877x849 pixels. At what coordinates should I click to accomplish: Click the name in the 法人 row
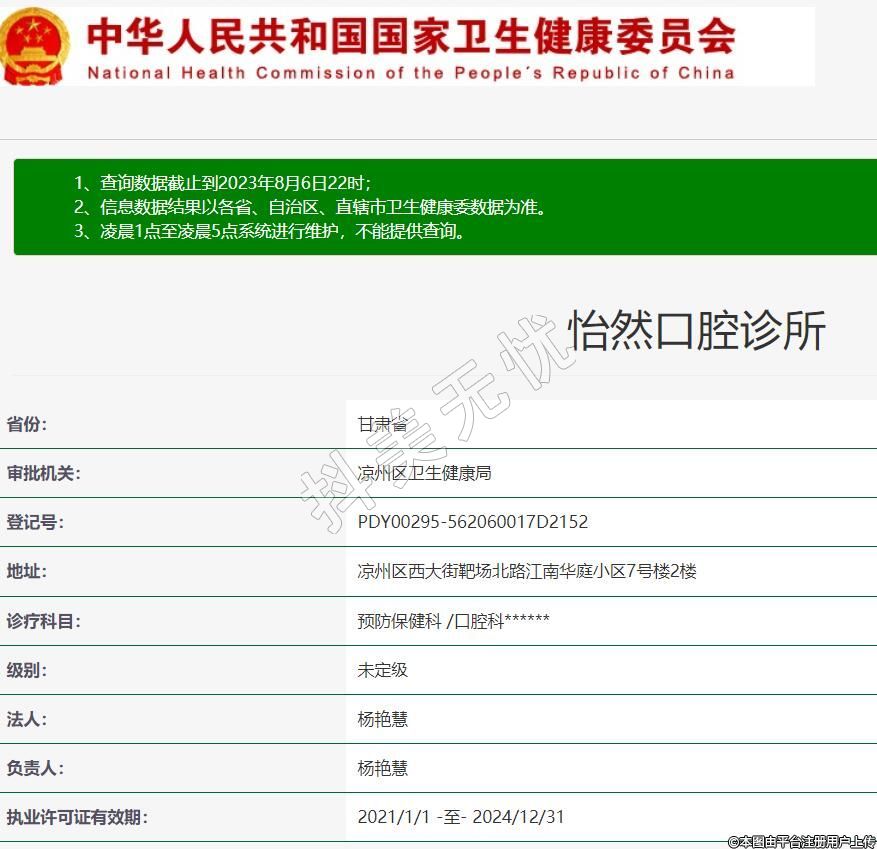(x=382, y=719)
